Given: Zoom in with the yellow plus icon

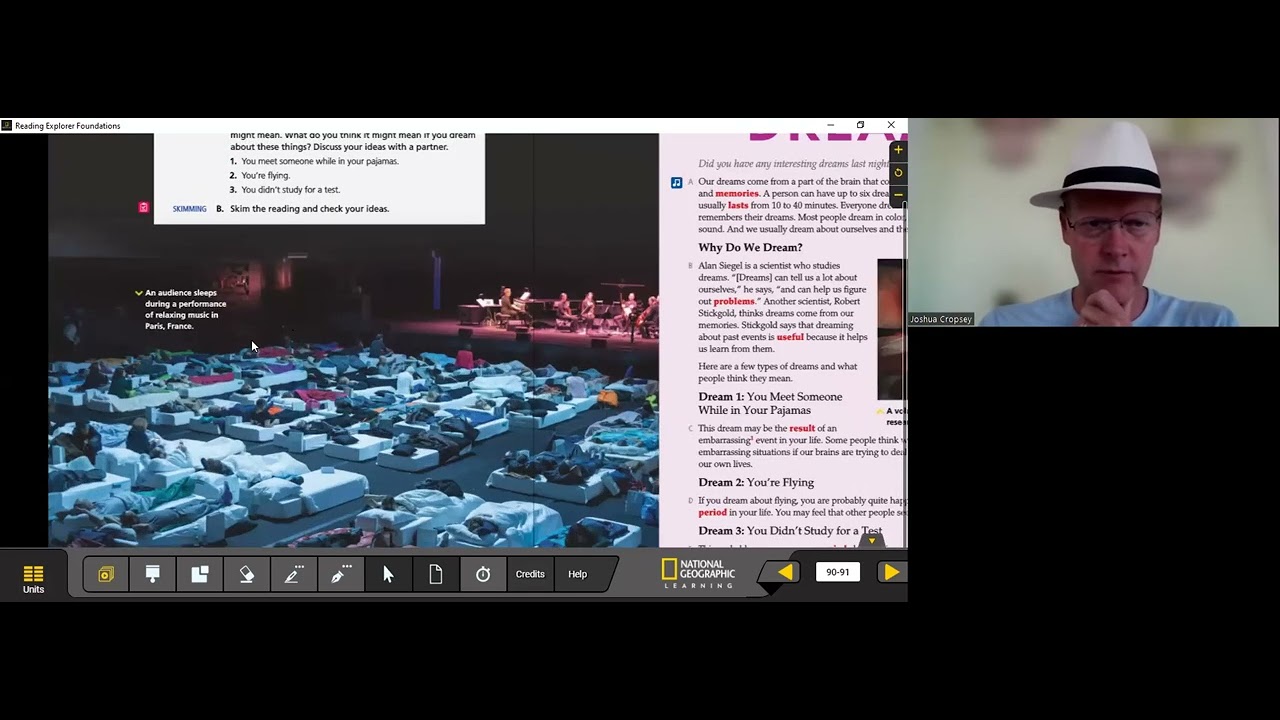Looking at the screenshot, I should pos(898,150).
